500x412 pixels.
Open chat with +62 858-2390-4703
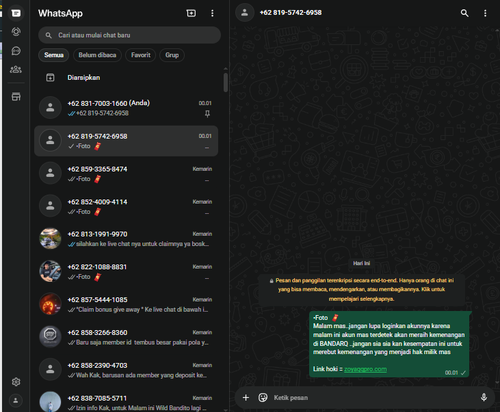coord(126,370)
